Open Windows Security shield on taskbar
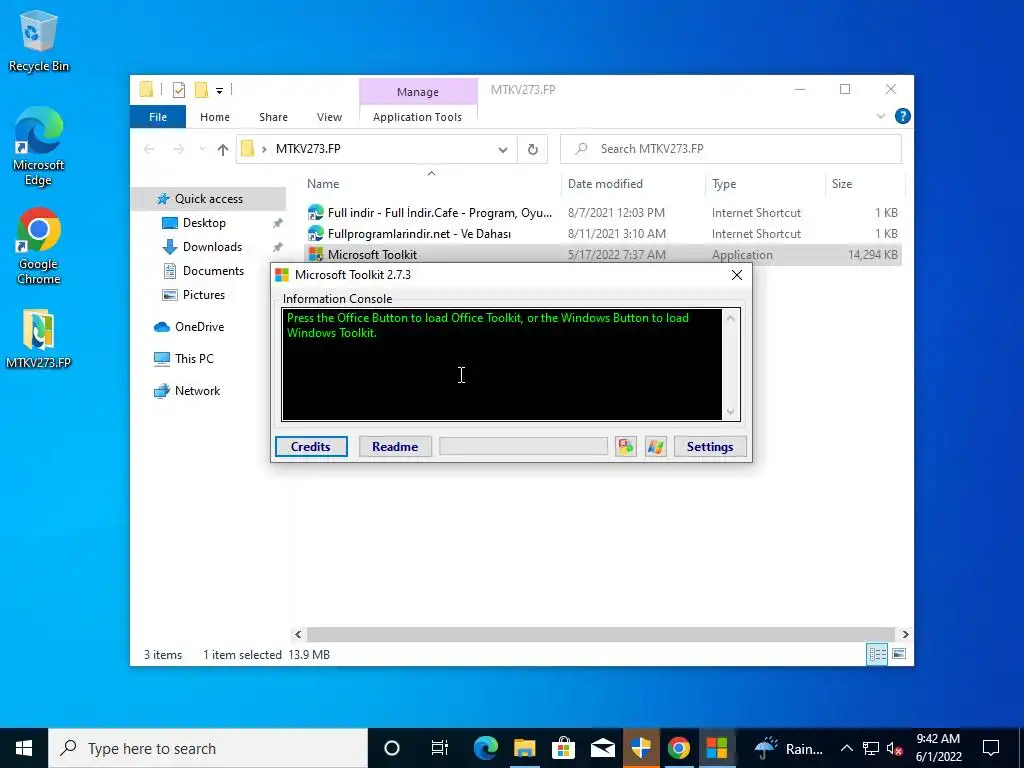This screenshot has height=768, width=1024. click(641, 748)
